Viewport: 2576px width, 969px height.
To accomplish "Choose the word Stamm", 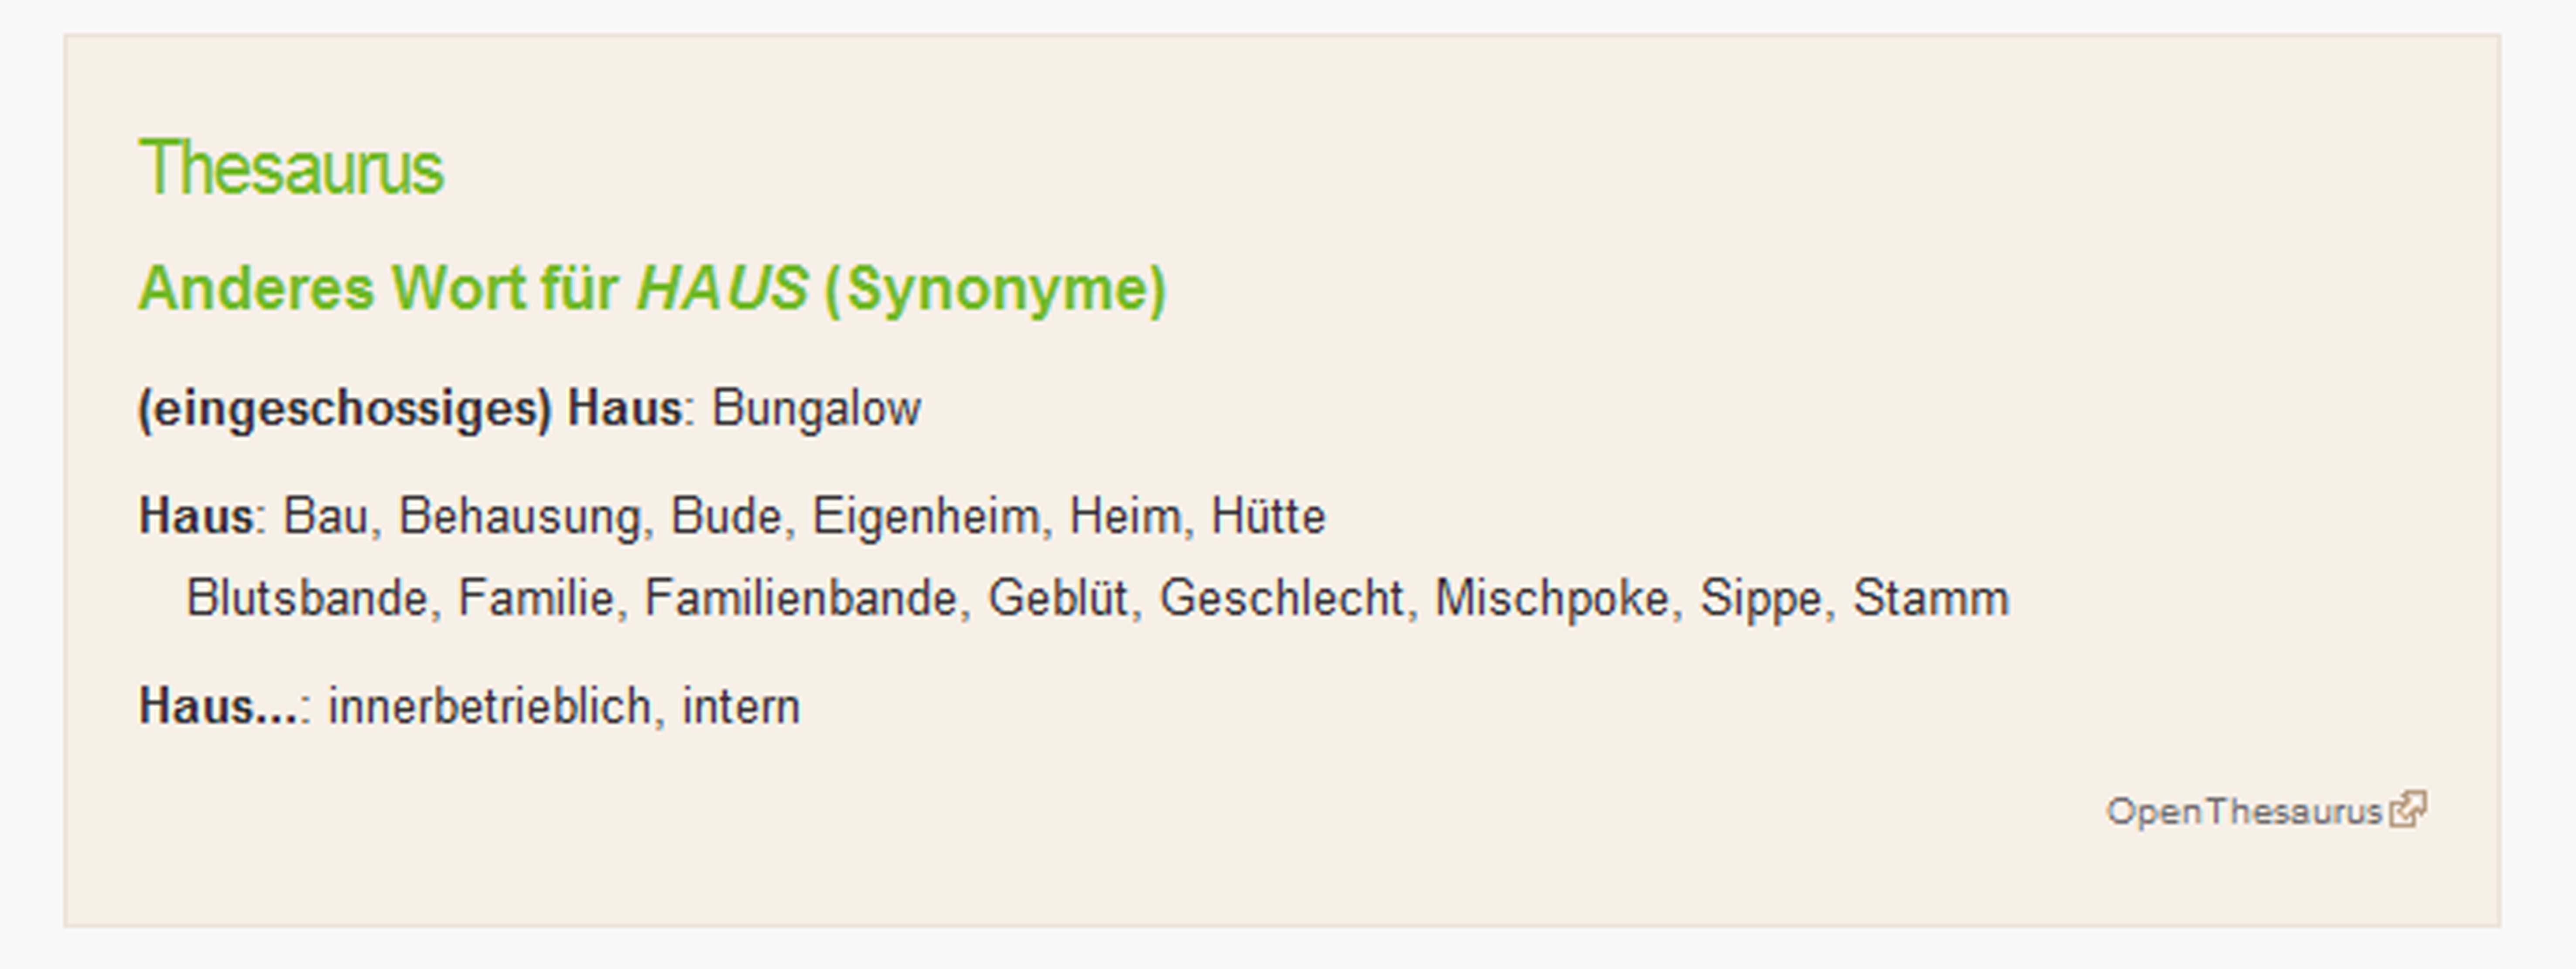I will [1930, 598].
